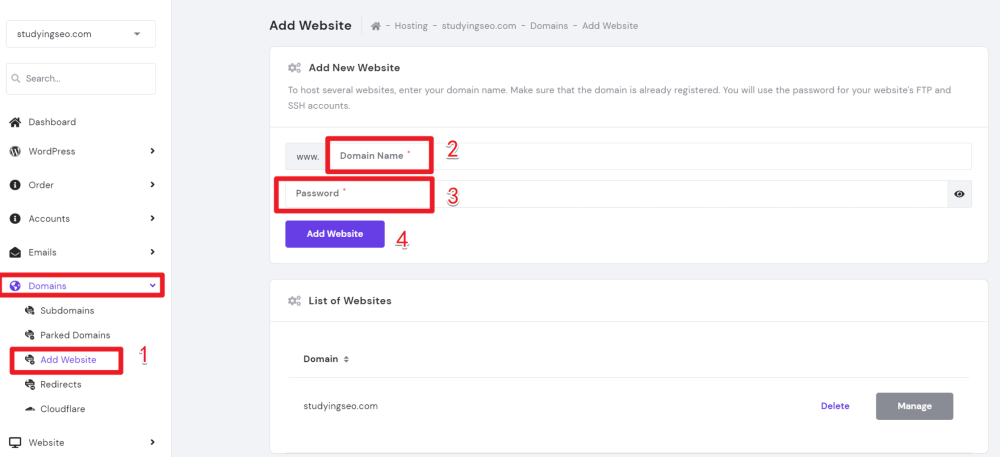1000x457 pixels.
Task: Collapse the Domains menu chevron
Action: click(152, 286)
